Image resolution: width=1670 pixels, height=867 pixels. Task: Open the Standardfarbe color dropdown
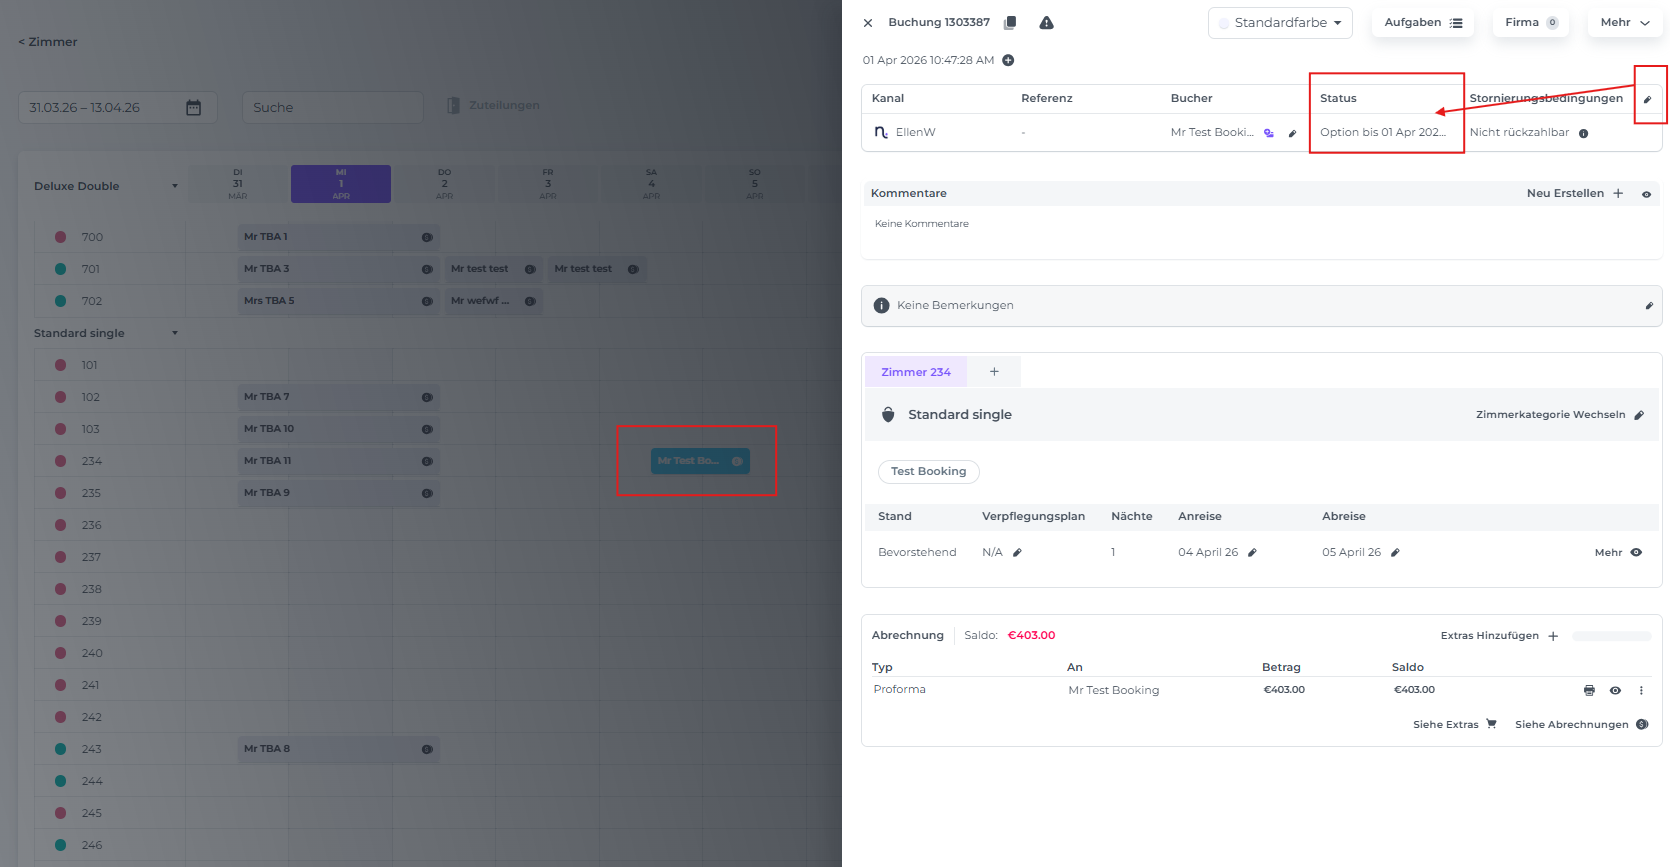click(x=1280, y=23)
